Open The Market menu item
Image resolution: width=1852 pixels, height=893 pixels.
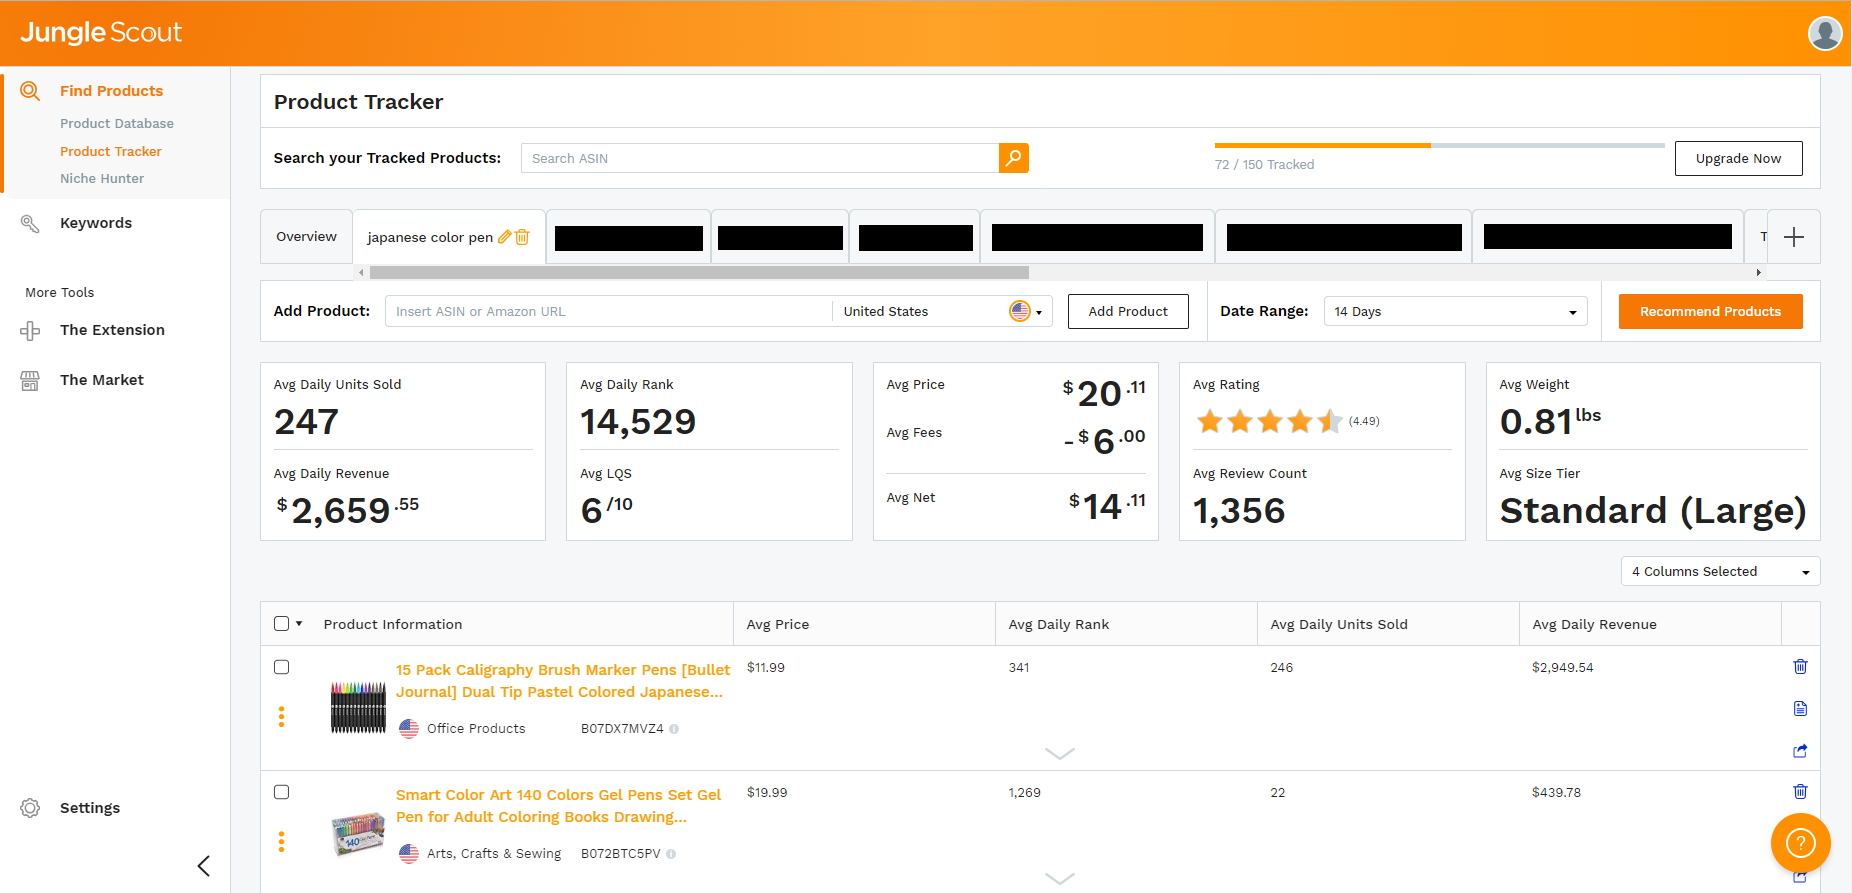point(102,380)
